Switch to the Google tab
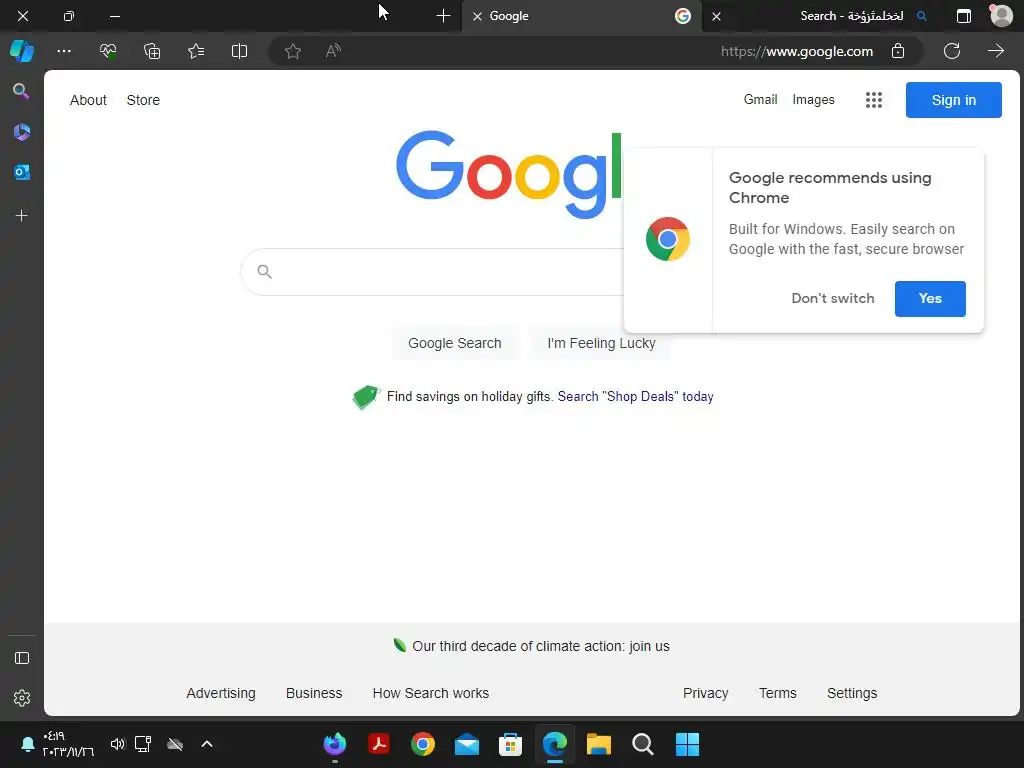Viewport: 1024px width, 768px height. point(581,16)
